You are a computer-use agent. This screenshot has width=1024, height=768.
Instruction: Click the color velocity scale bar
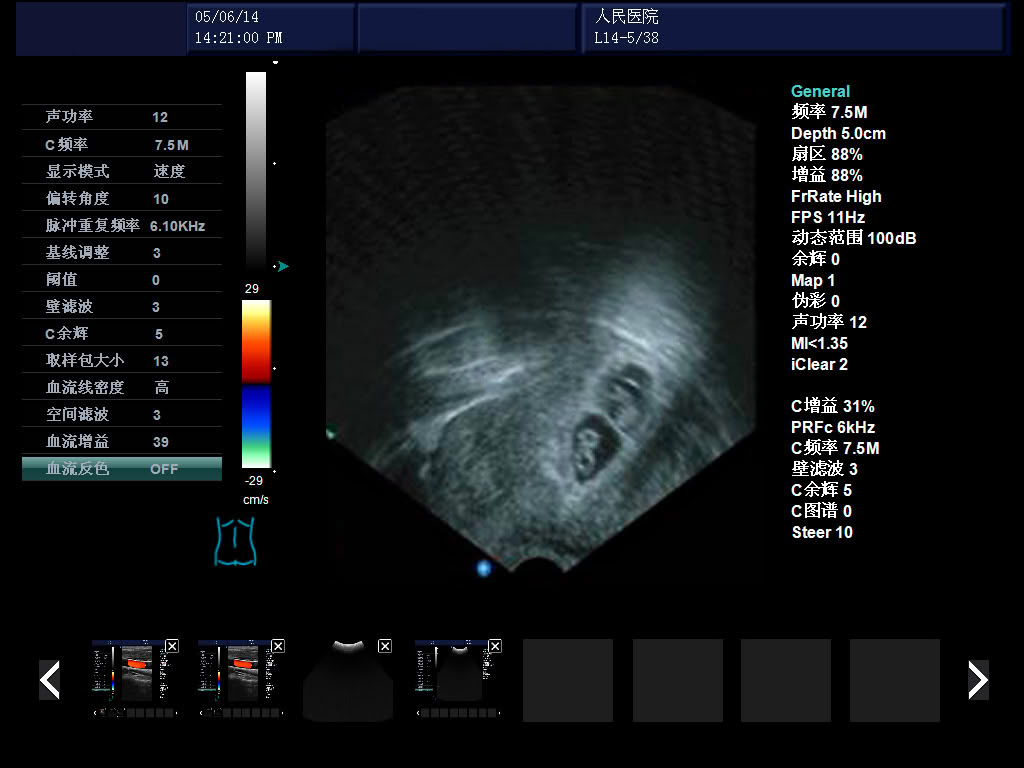pos(256,384)
